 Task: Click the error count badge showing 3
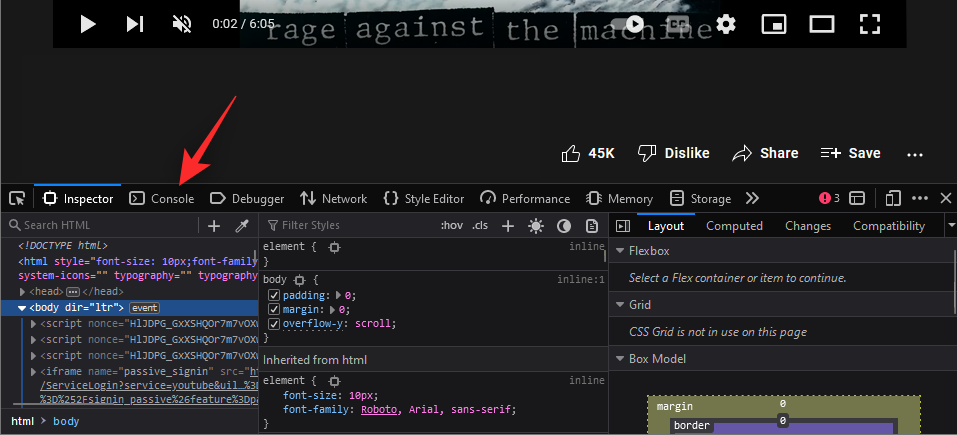[x=829, y=198]
